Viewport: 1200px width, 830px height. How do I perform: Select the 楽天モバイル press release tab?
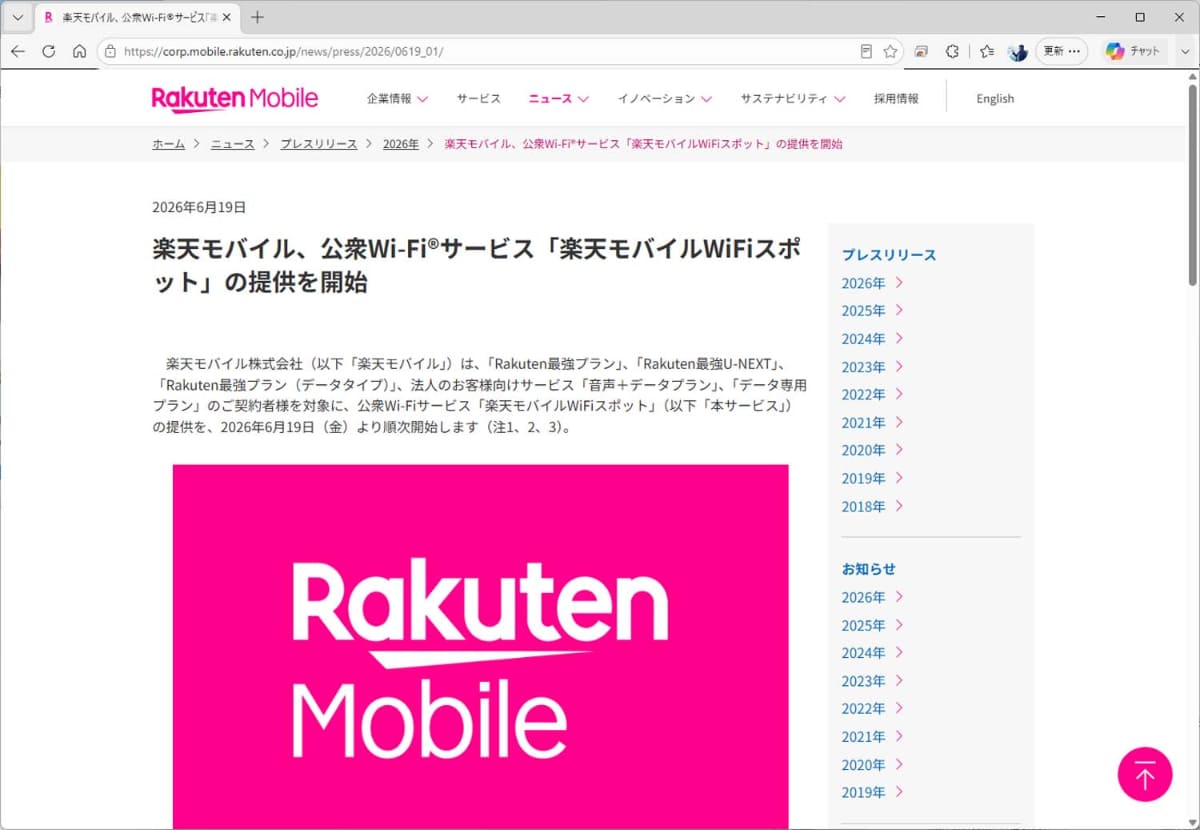click(138, 18)
